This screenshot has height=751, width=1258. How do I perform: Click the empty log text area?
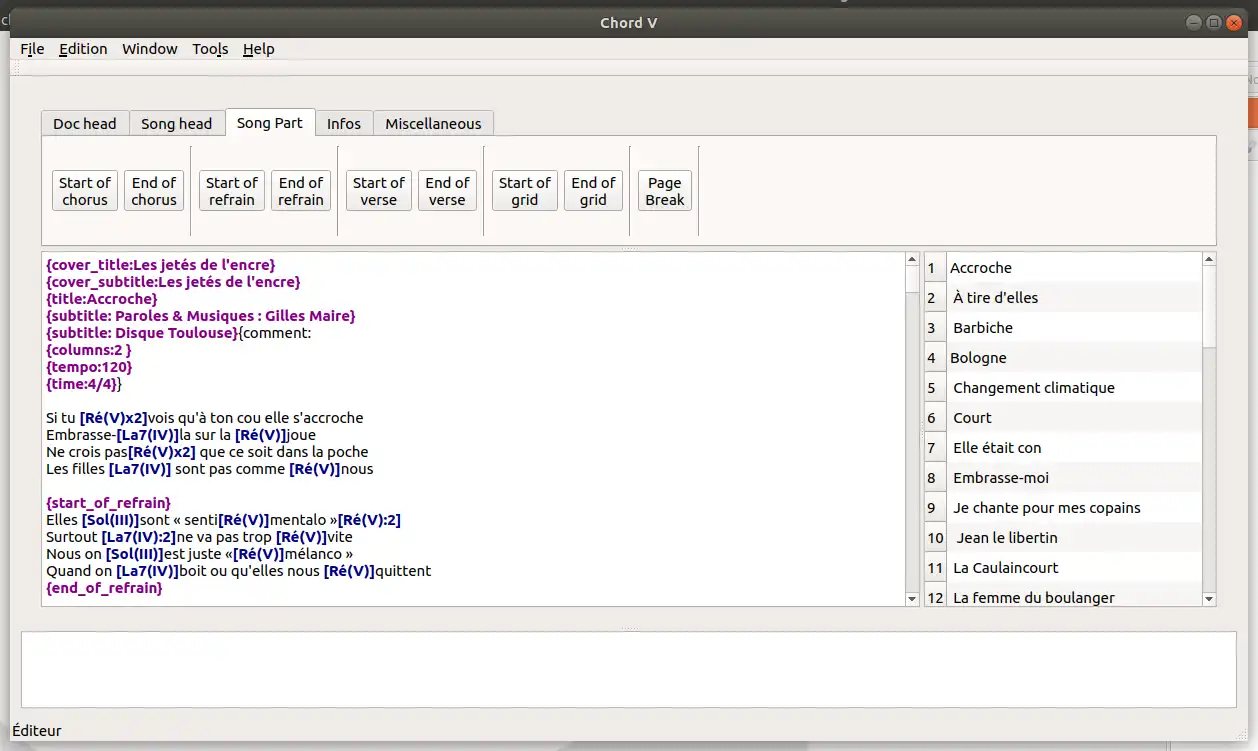[628, 669]
